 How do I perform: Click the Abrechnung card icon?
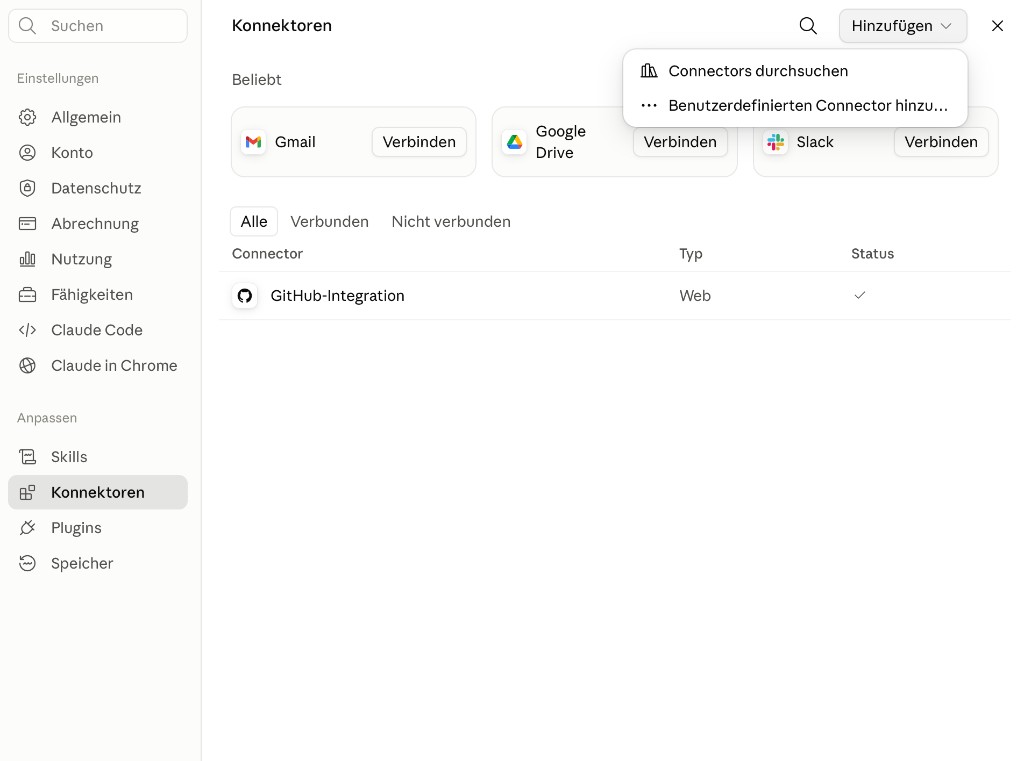click(27, 223)
